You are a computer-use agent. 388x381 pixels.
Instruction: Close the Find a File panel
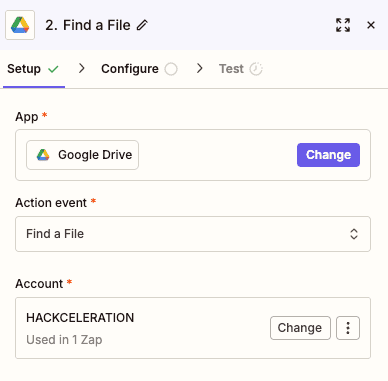point(371,25)
